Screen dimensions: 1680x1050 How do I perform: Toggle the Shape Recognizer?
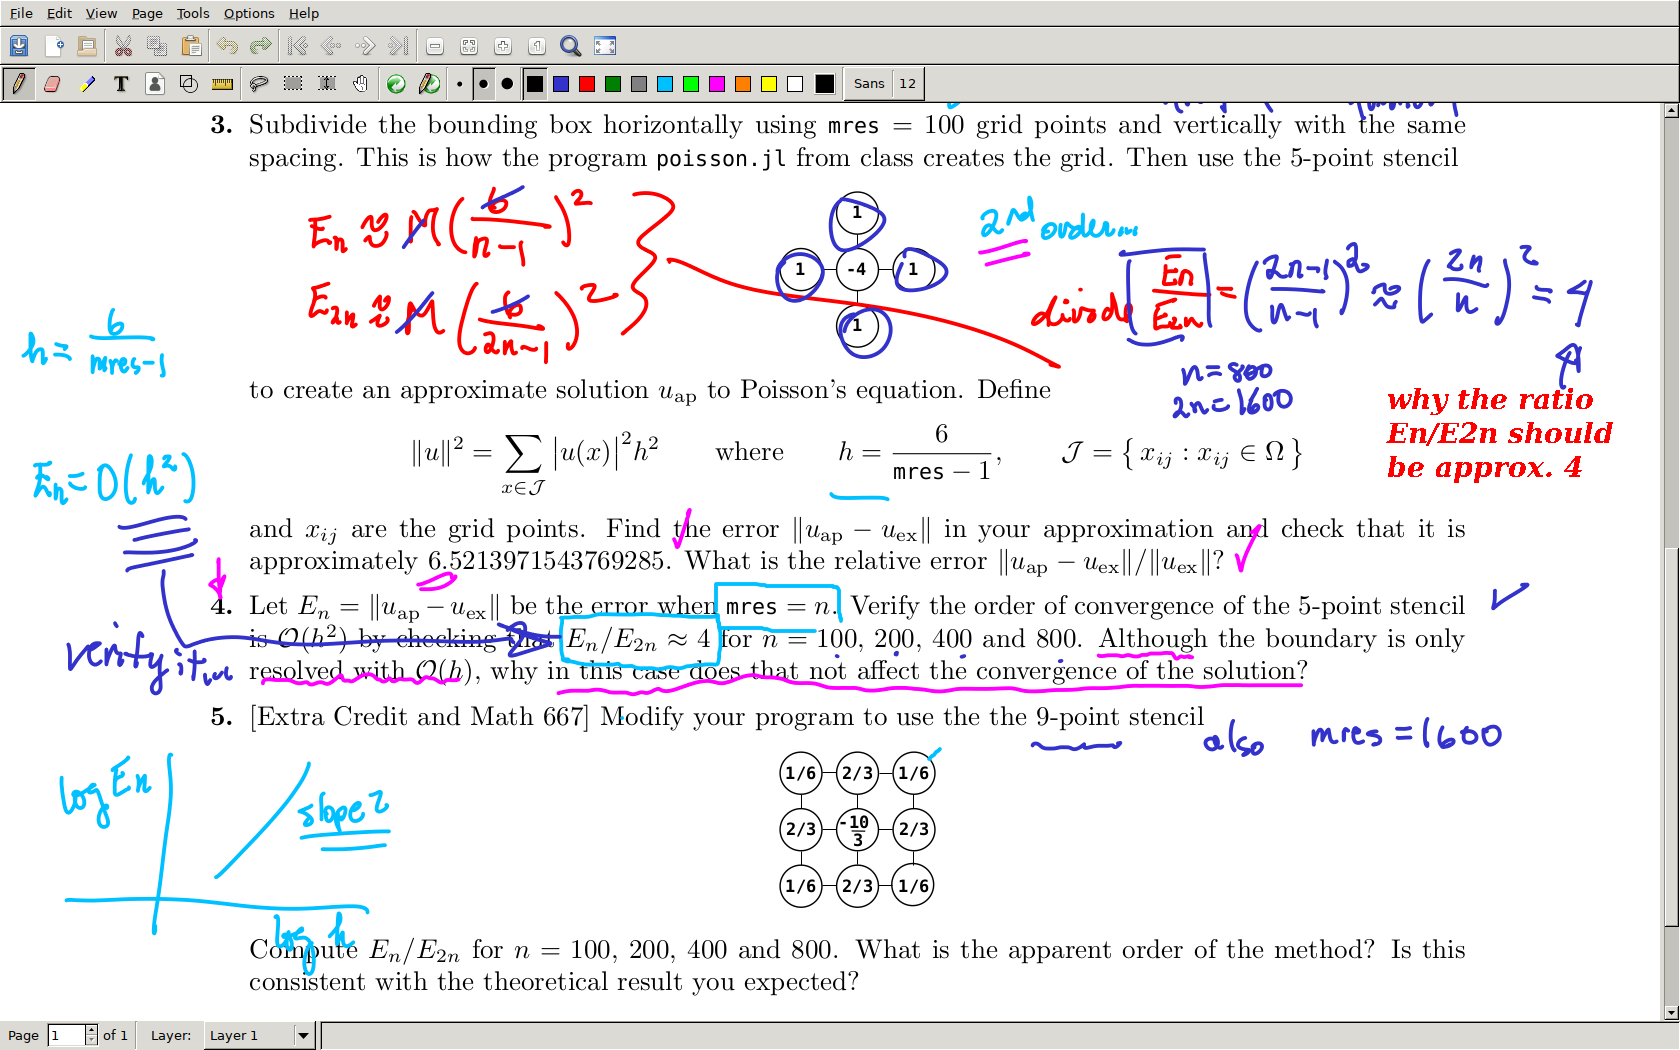click(x=189, y=84)
